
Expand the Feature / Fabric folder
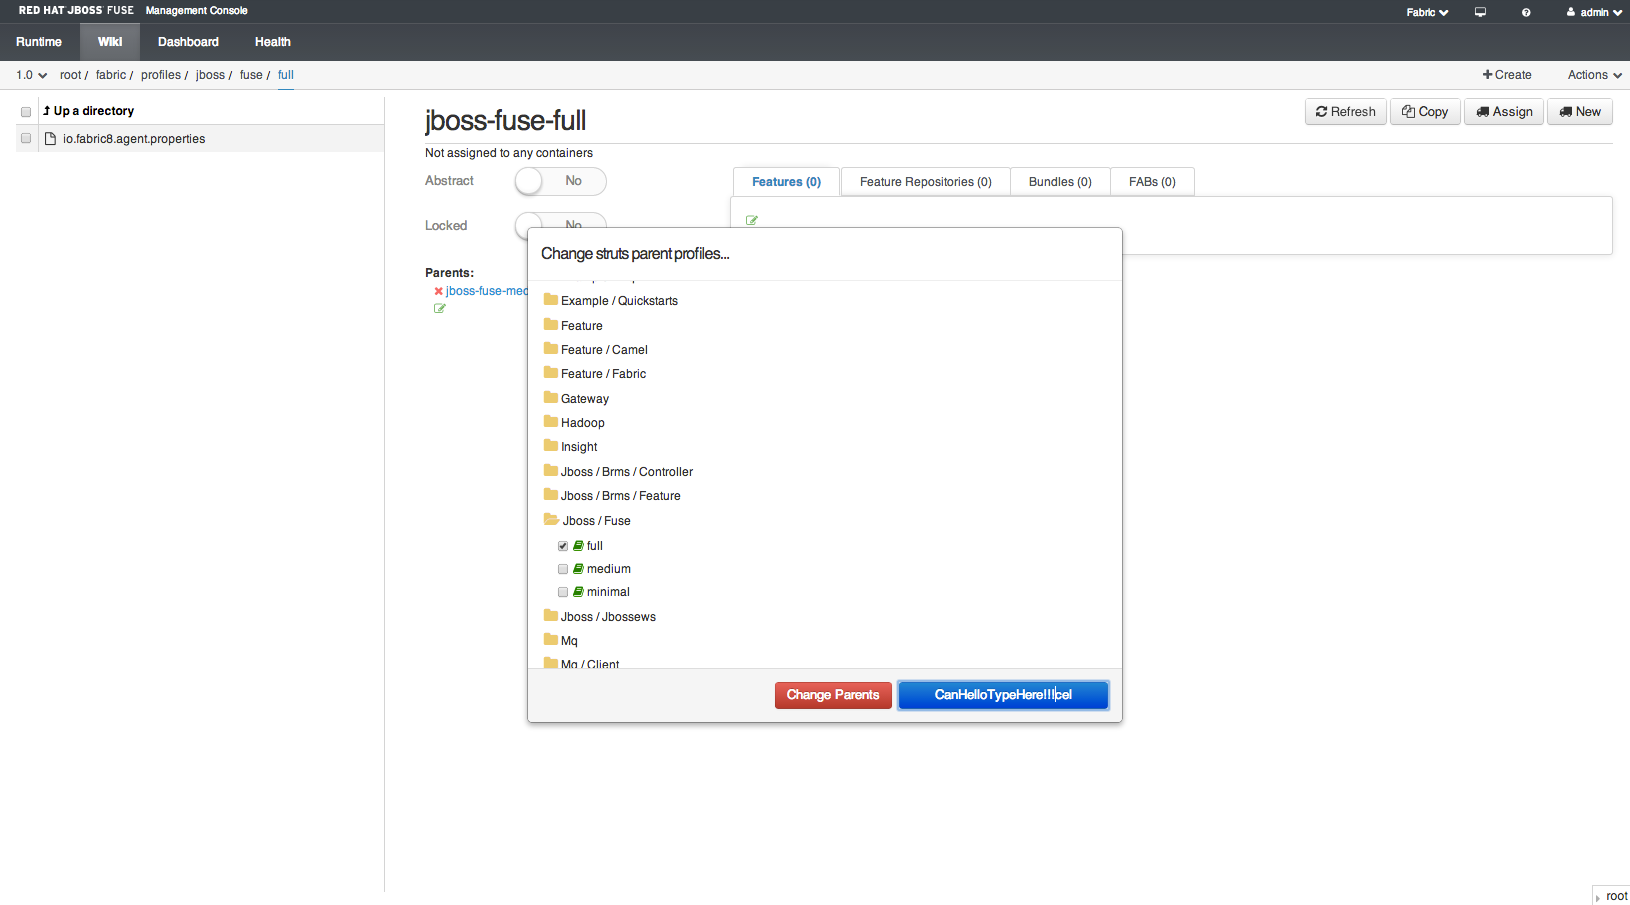(x=595, y=374)
